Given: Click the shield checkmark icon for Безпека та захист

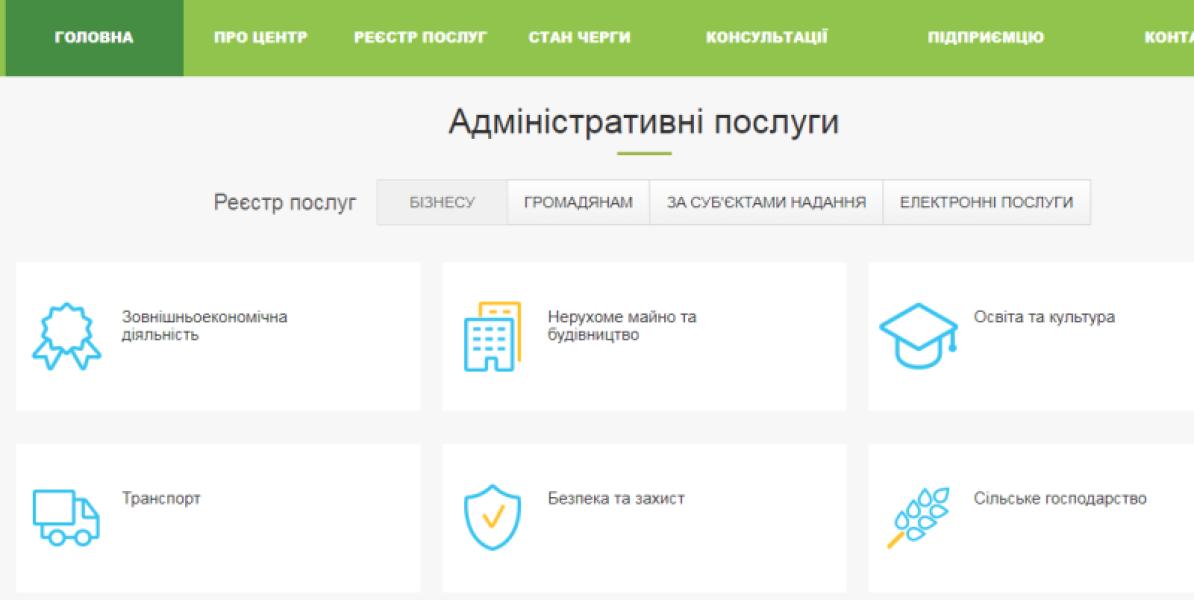Looking at the screenshot, I should [x=493, y=517].
